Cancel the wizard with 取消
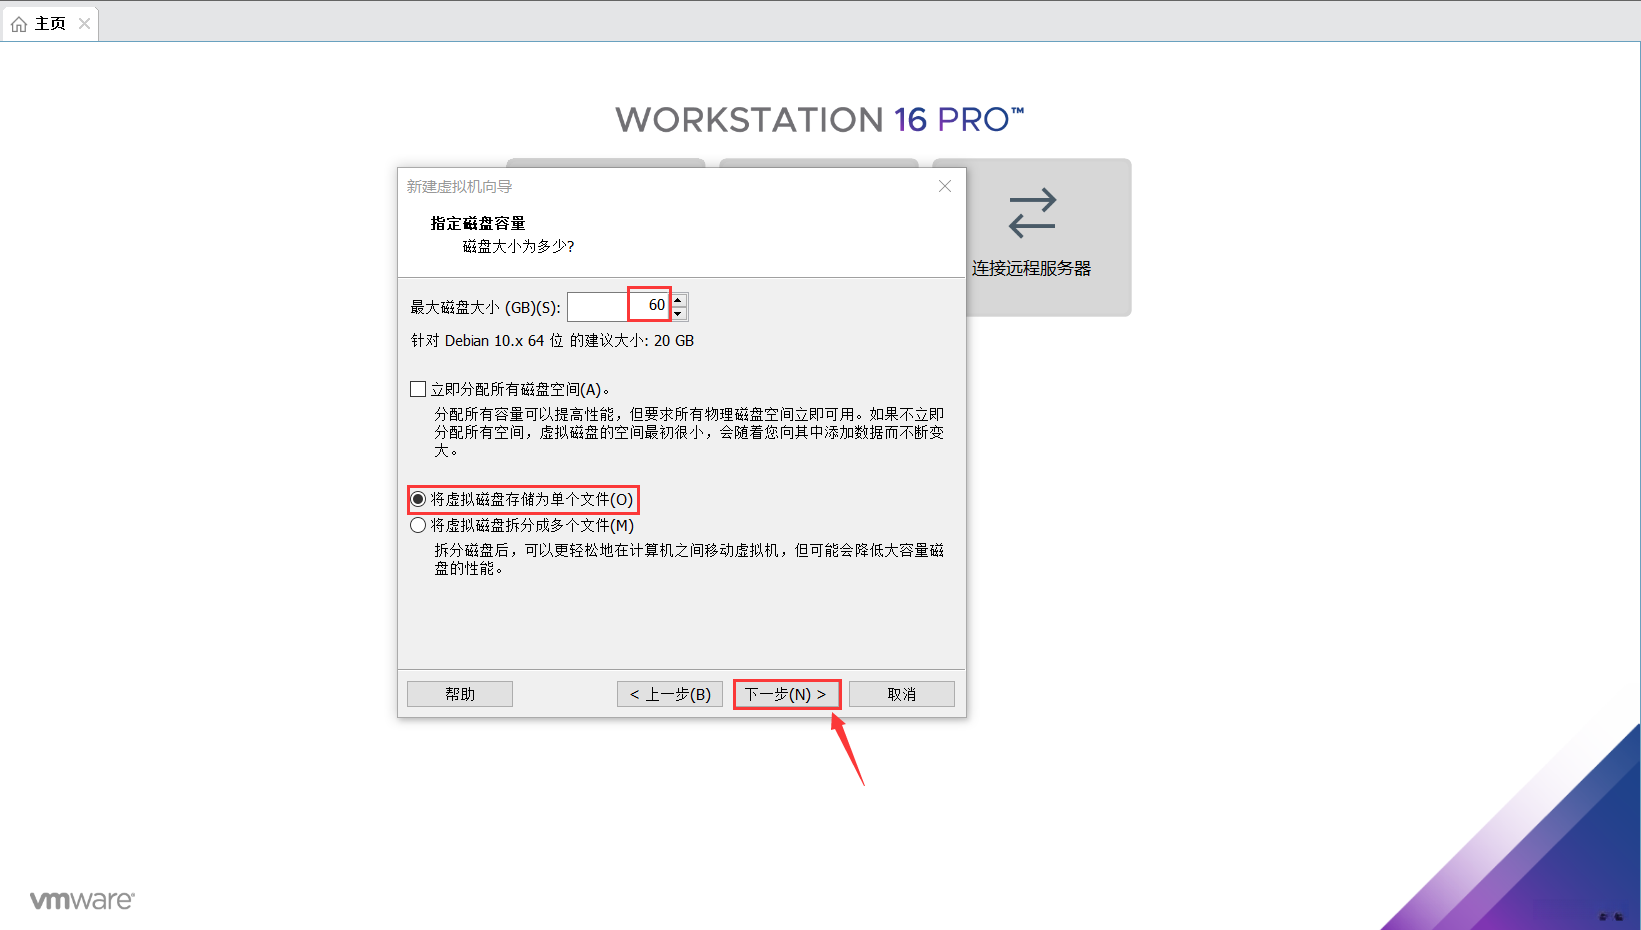 pyautogui.click(x=900, y=693)
